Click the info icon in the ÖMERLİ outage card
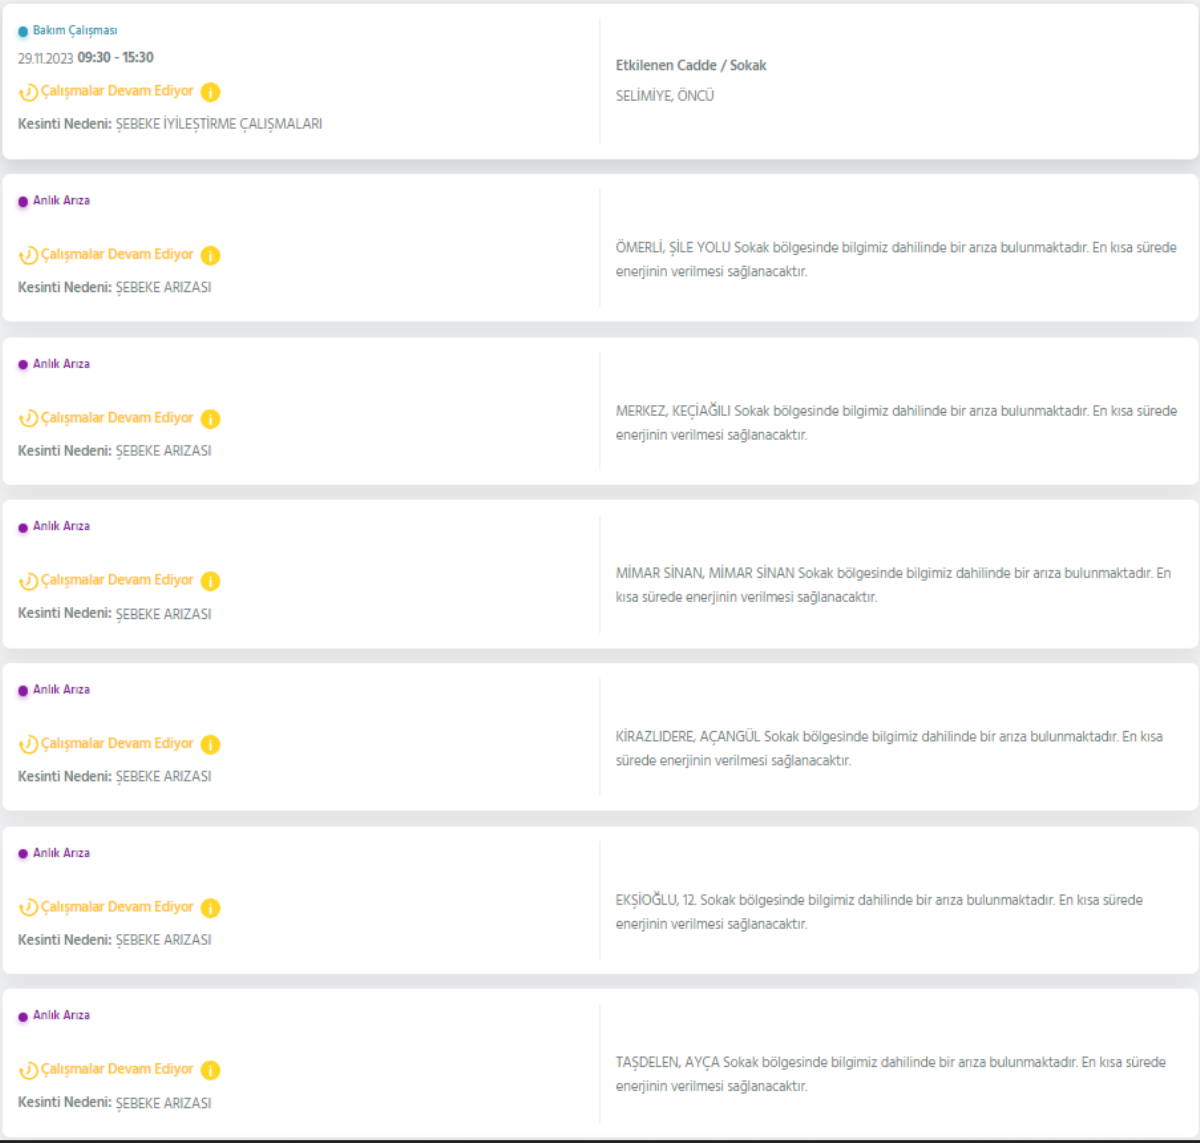1200x1143 pixels. click(x=210, y=255)
